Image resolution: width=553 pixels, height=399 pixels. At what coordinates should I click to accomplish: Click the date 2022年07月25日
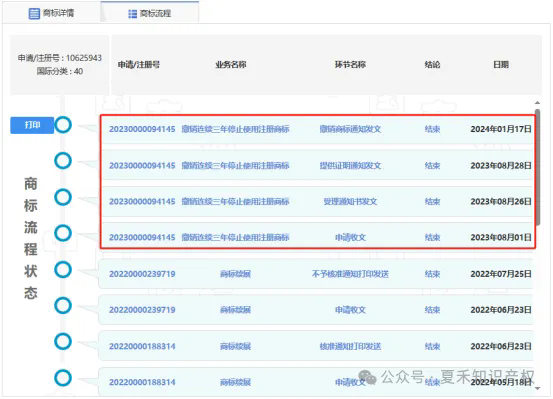click(501, 274)
